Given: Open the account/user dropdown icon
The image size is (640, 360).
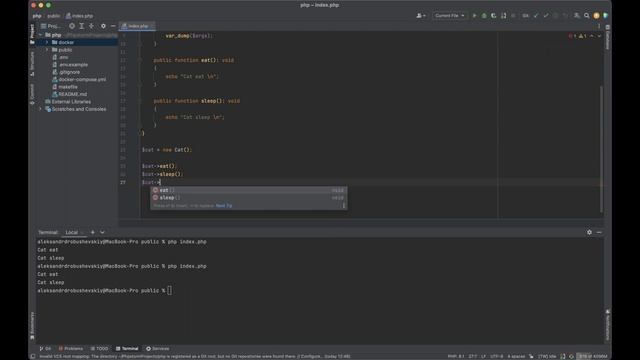Looking at the screenshot, I should [421, 16].
